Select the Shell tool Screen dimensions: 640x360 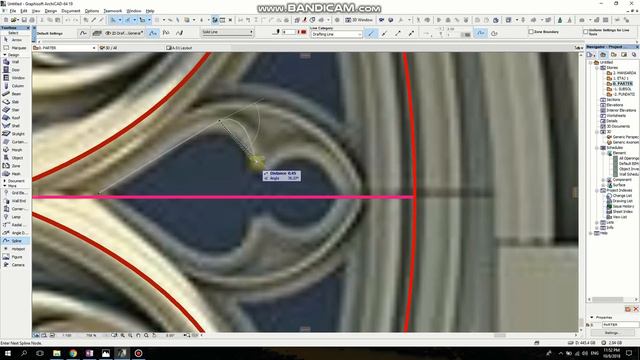point(16,126)
